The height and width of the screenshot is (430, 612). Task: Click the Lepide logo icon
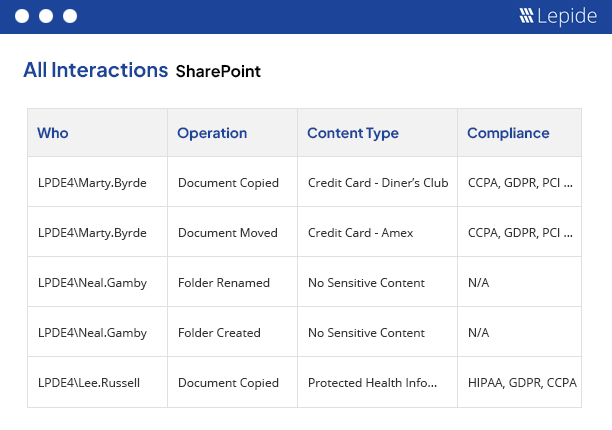526,16
